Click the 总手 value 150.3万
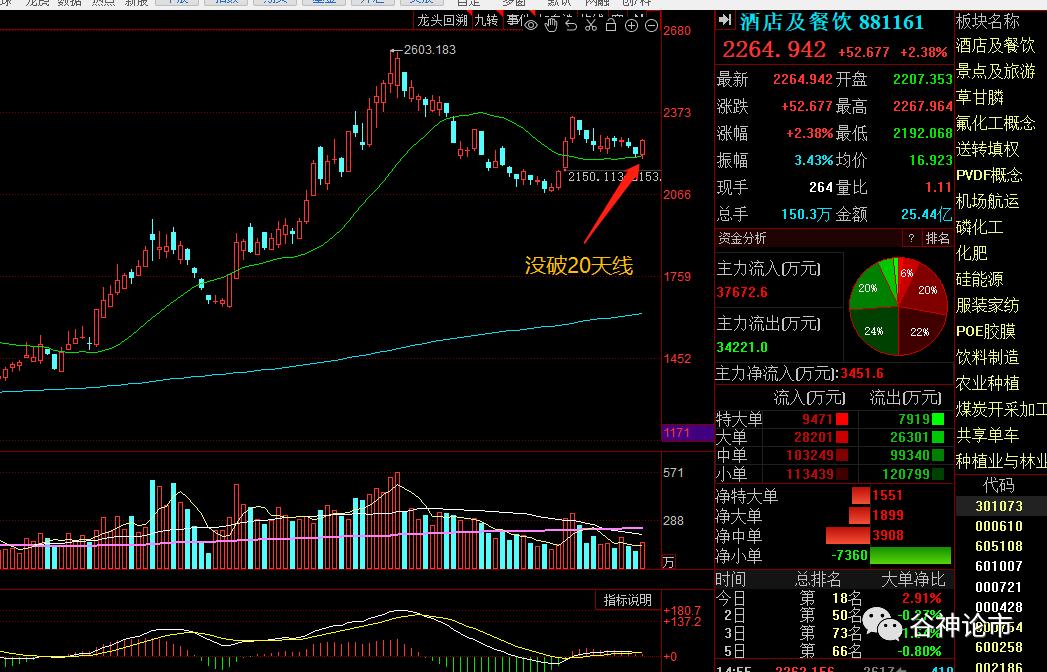 [806, 214]
